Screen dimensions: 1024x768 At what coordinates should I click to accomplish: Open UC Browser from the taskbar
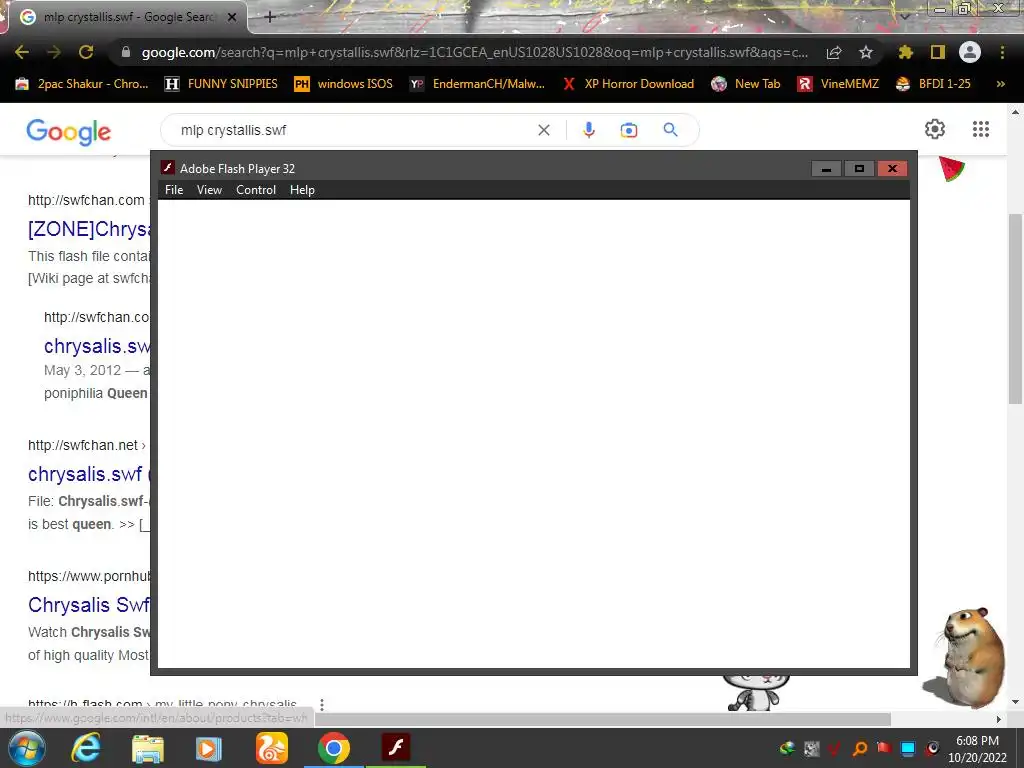[271, 748]
